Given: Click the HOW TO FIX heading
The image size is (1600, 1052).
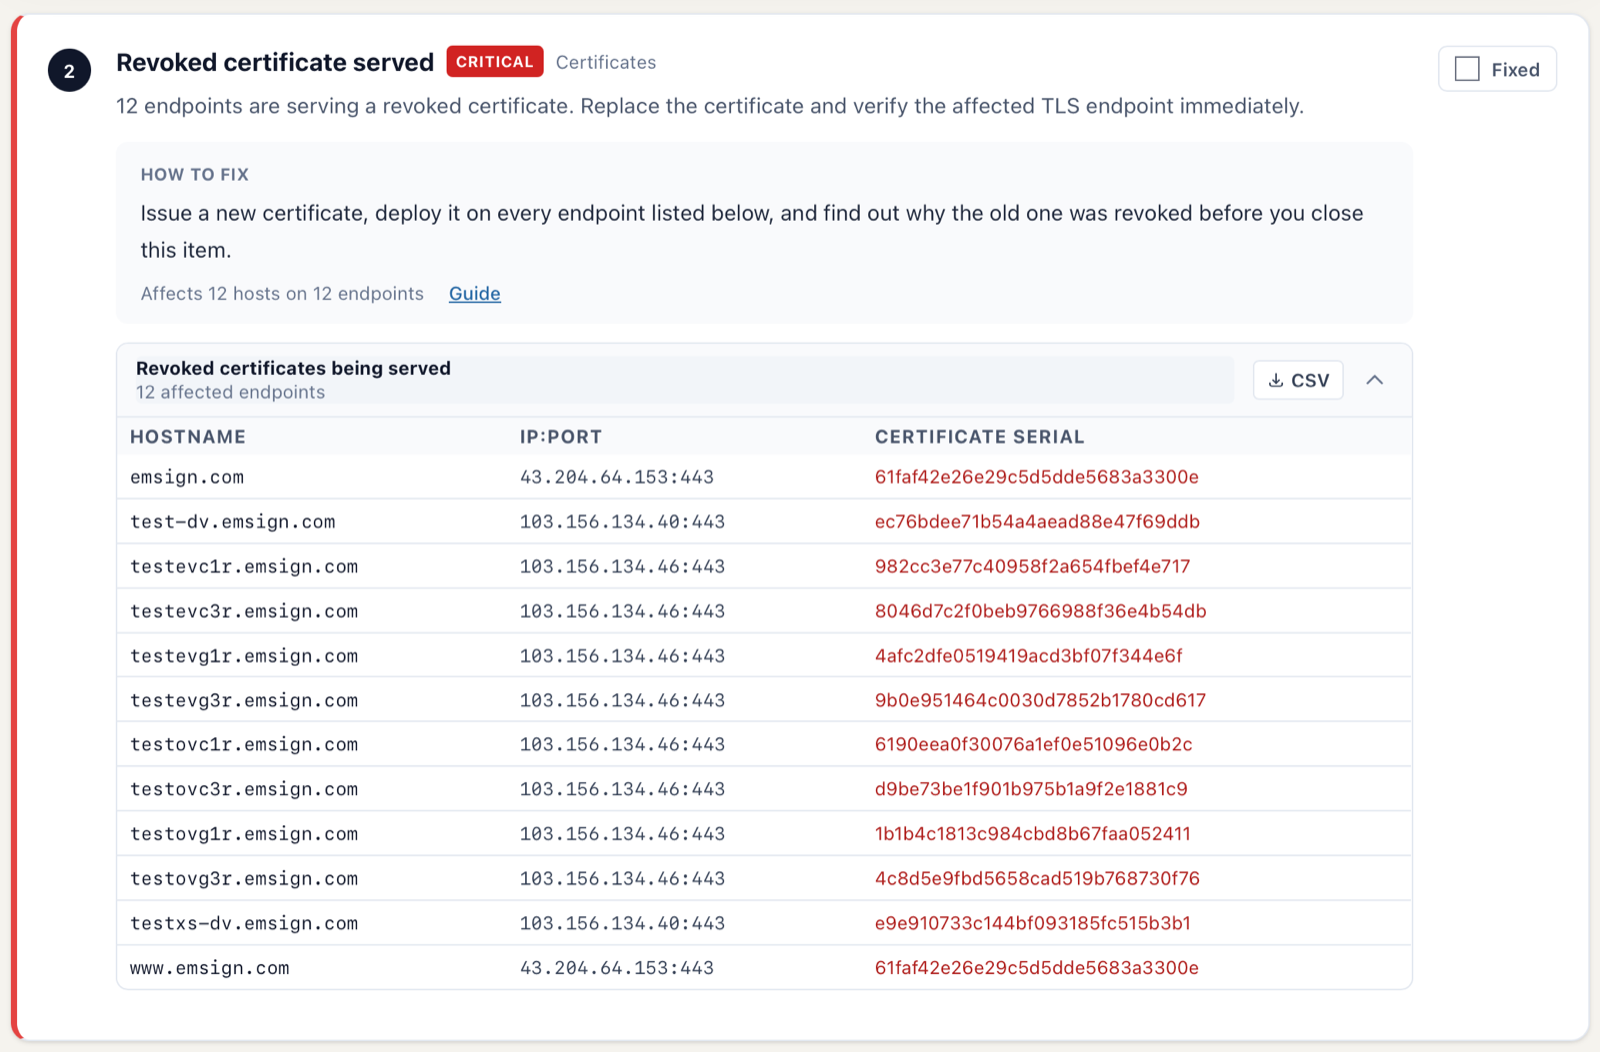Looking at the screenshot, I should pos(195,175).
